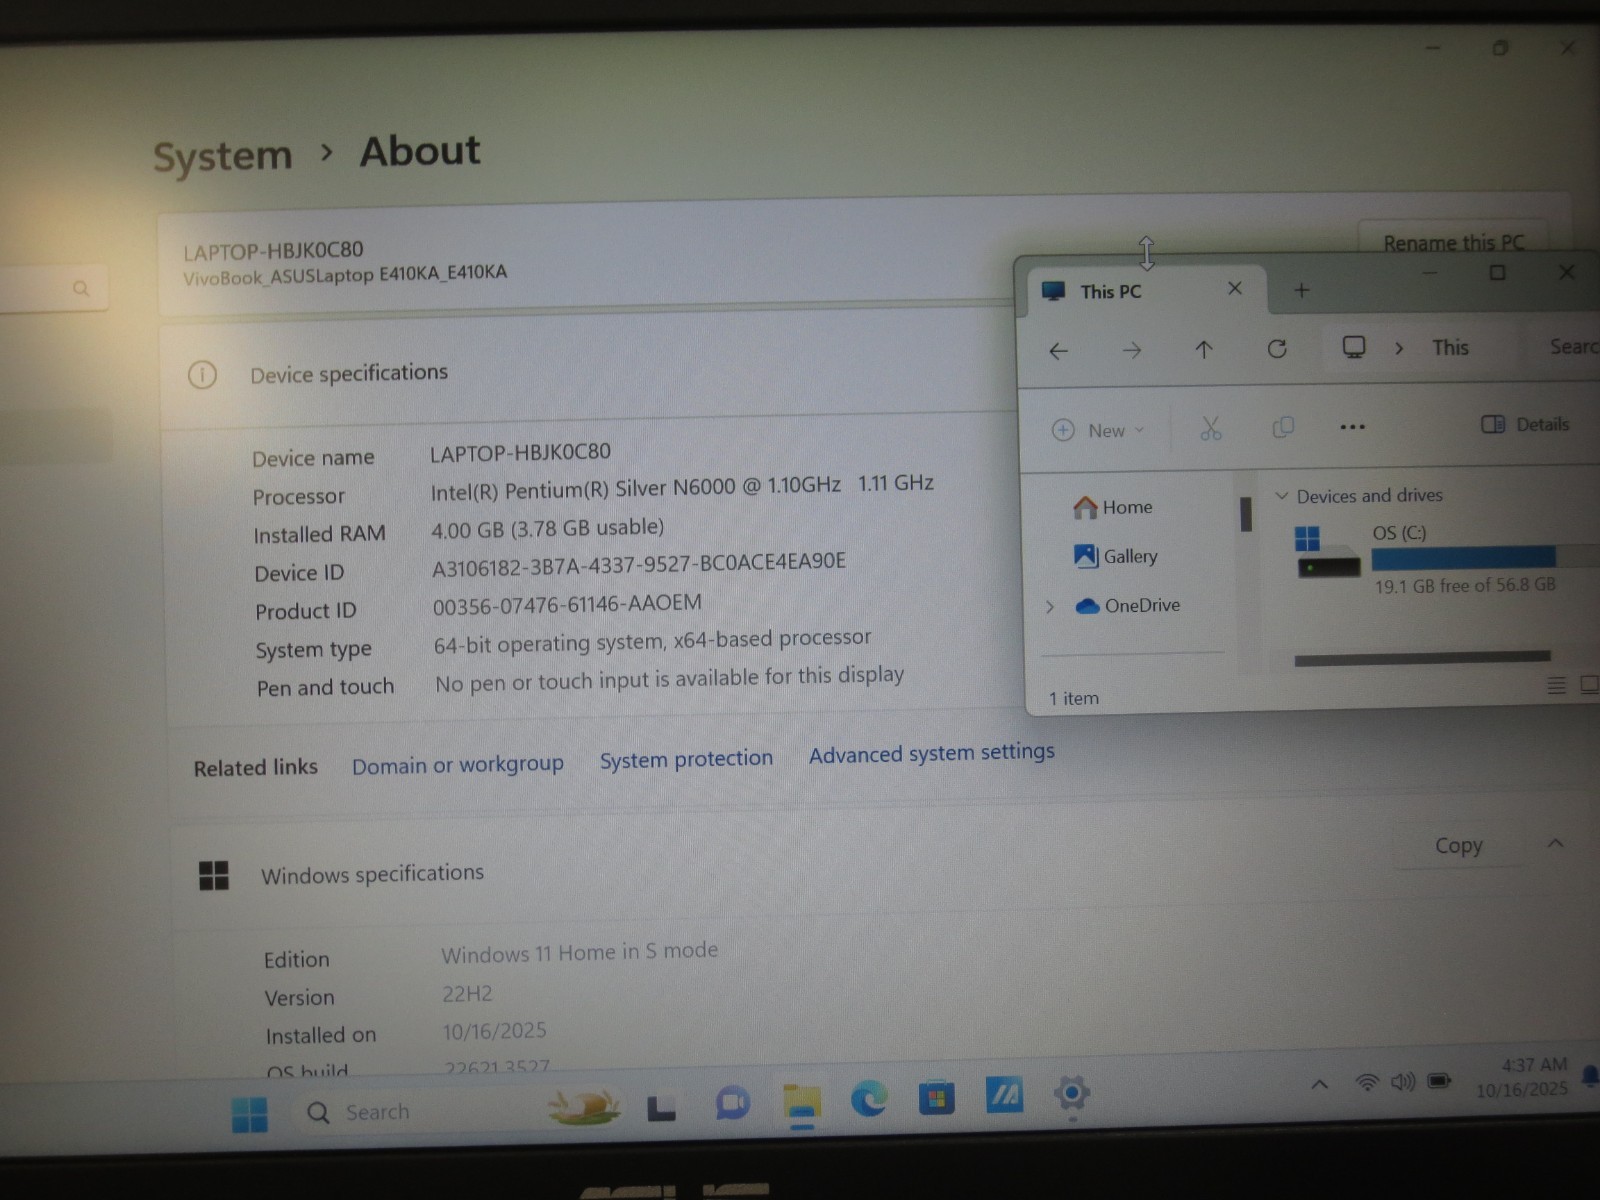Image resolution: width=1600 pixels, height=1200 pixels.
Task: Copy the Windows specifications
Action: [x=1458, y=845]
